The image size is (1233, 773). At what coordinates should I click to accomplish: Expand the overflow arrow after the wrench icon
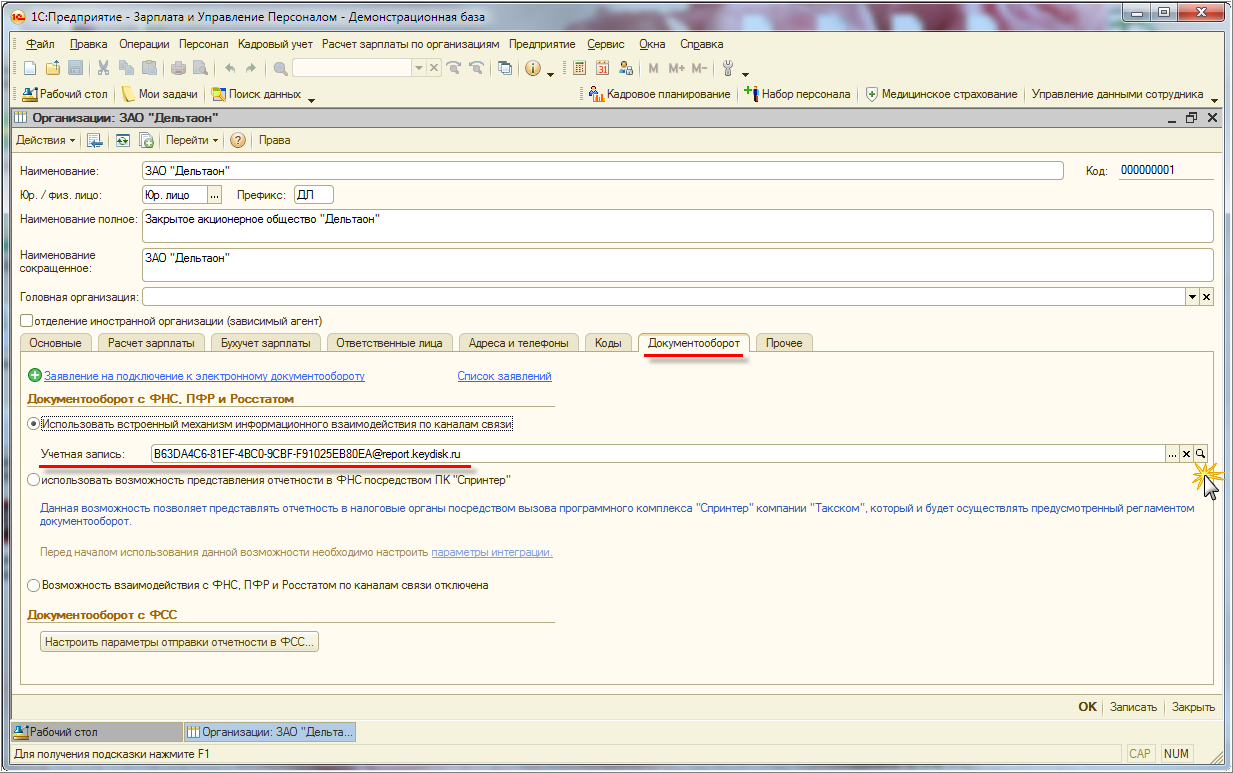[x=746, y=73]
